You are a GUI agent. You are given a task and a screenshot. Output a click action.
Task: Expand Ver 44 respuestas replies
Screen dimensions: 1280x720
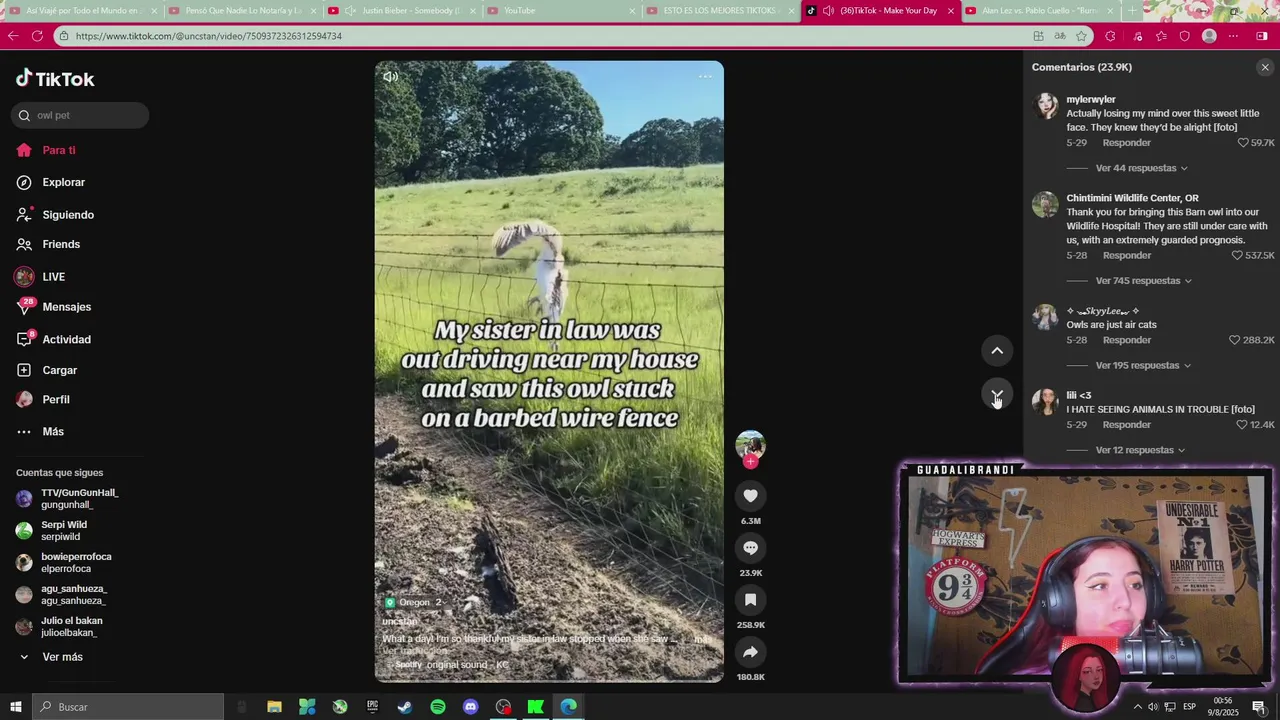[x=1141, y=168]
